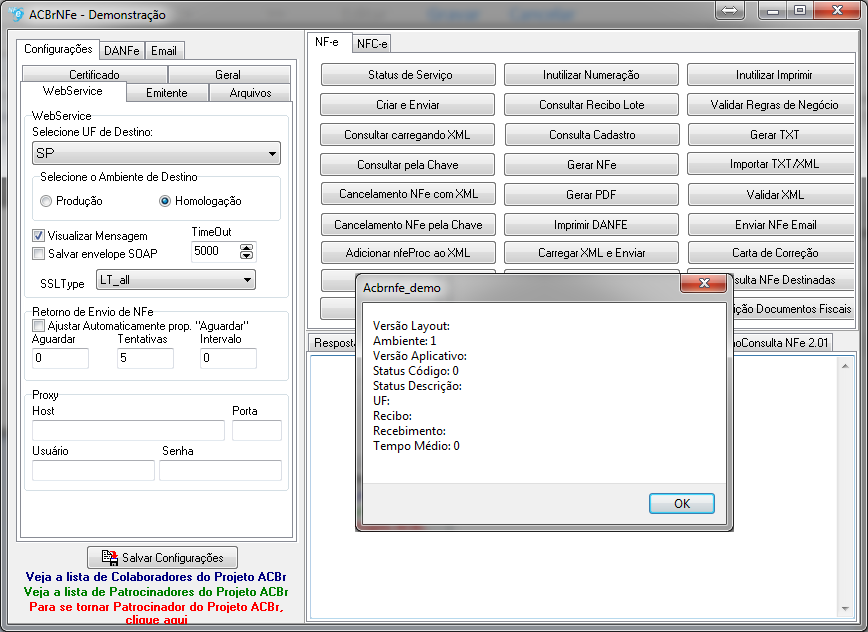Click Carta de Correção button
The image size is (868, 632).
[x=772, y=253]
